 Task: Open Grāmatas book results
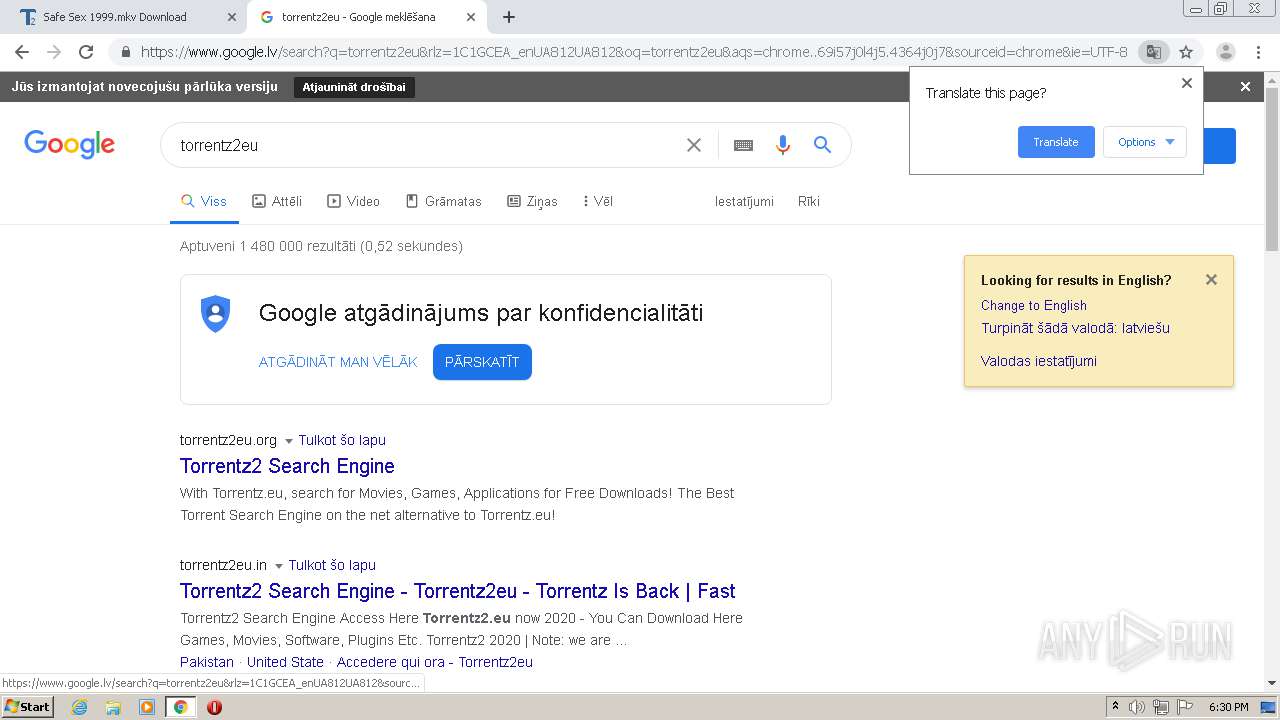pyautogui.click(x=443, y=201)
